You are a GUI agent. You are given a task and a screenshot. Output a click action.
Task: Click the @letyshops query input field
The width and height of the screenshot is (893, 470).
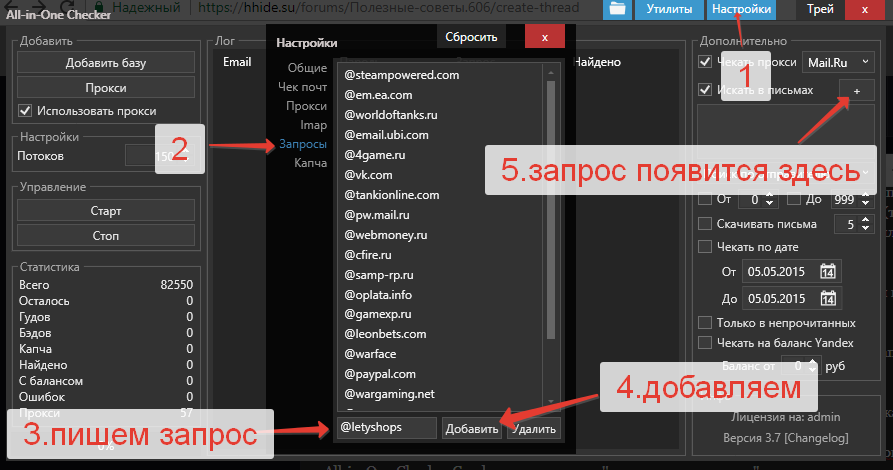388,428
